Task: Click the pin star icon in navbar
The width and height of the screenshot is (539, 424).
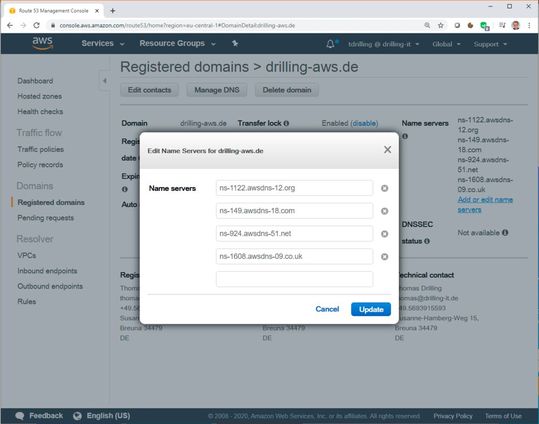Action: click(x=235, y=43)
